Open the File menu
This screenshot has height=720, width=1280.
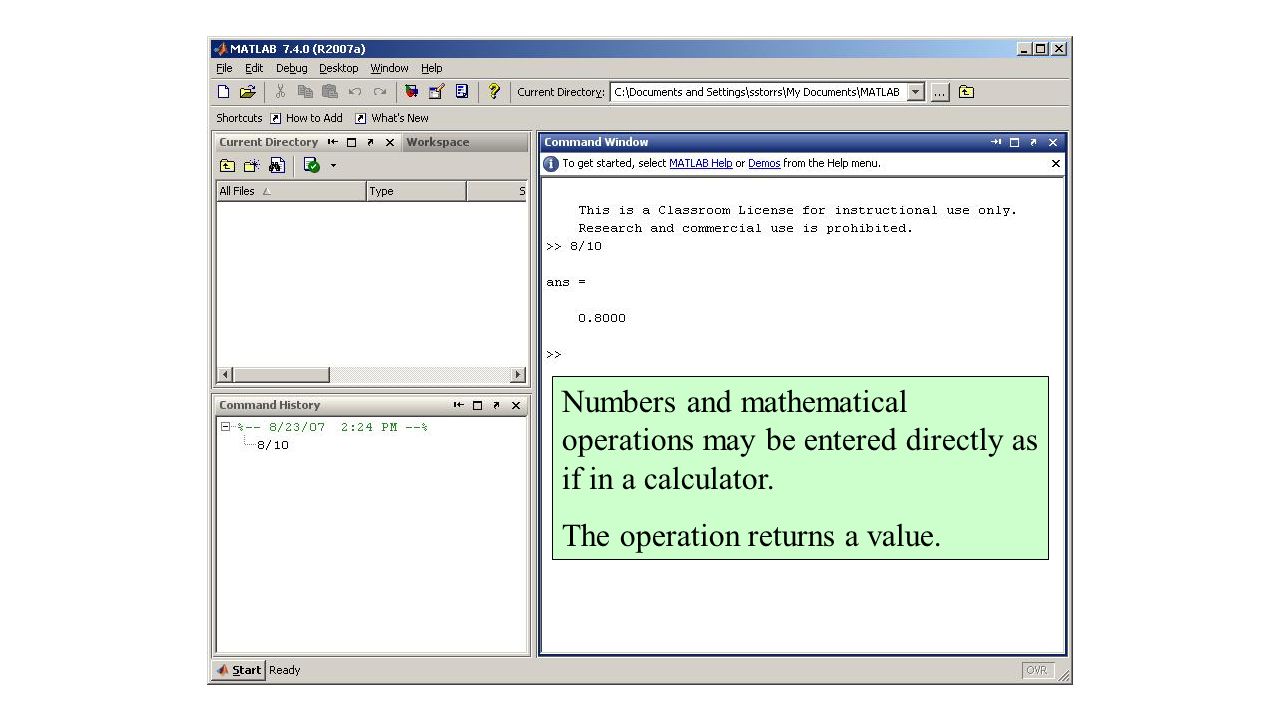tap(224, 68)
